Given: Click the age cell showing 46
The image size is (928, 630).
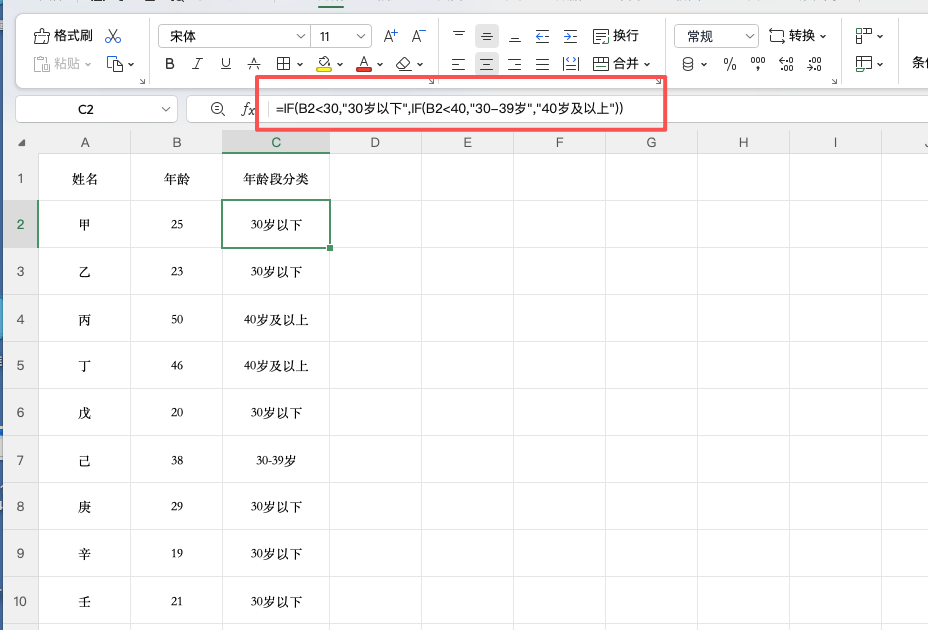Looking at the screenshot, I should [176, 365].
